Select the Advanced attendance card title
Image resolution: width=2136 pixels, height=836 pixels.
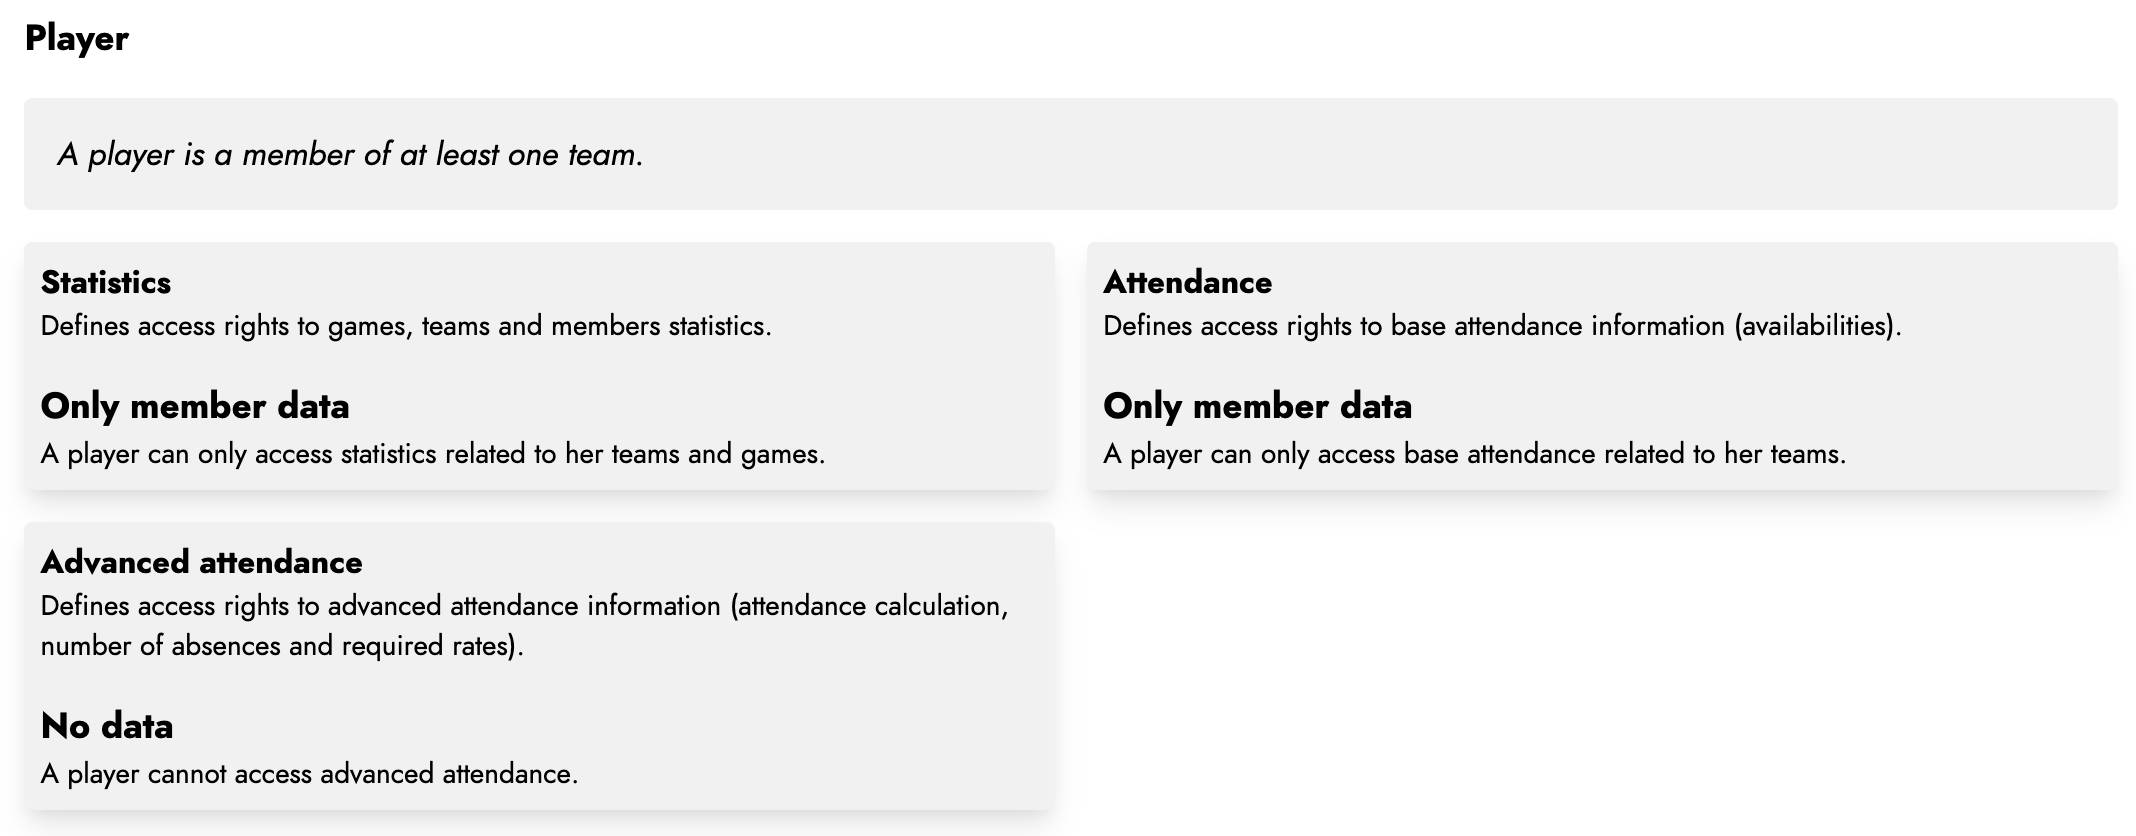click(x=201, y=562)
